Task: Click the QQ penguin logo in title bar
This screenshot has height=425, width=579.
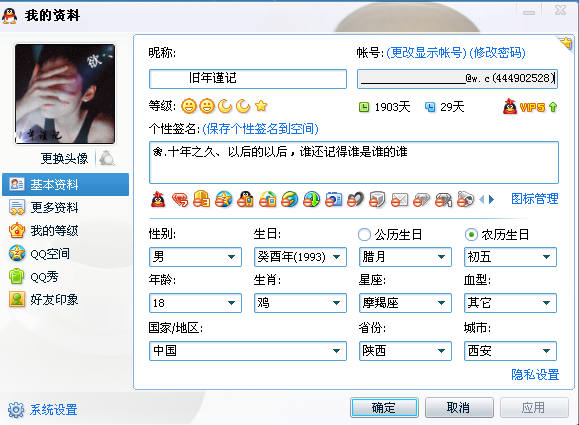Action: tap(10, 16)
